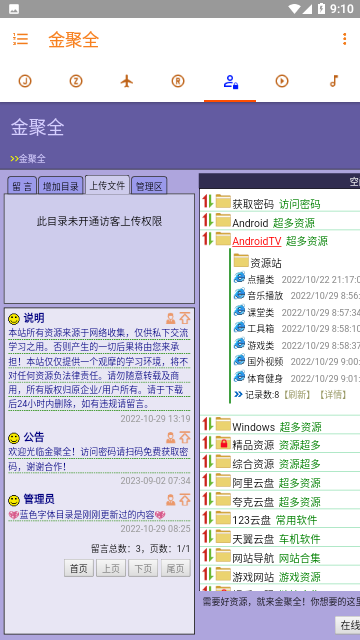Click the >>金聚全 breadcrumb link
Screen dimensions: 360x640
coord(28,158)
